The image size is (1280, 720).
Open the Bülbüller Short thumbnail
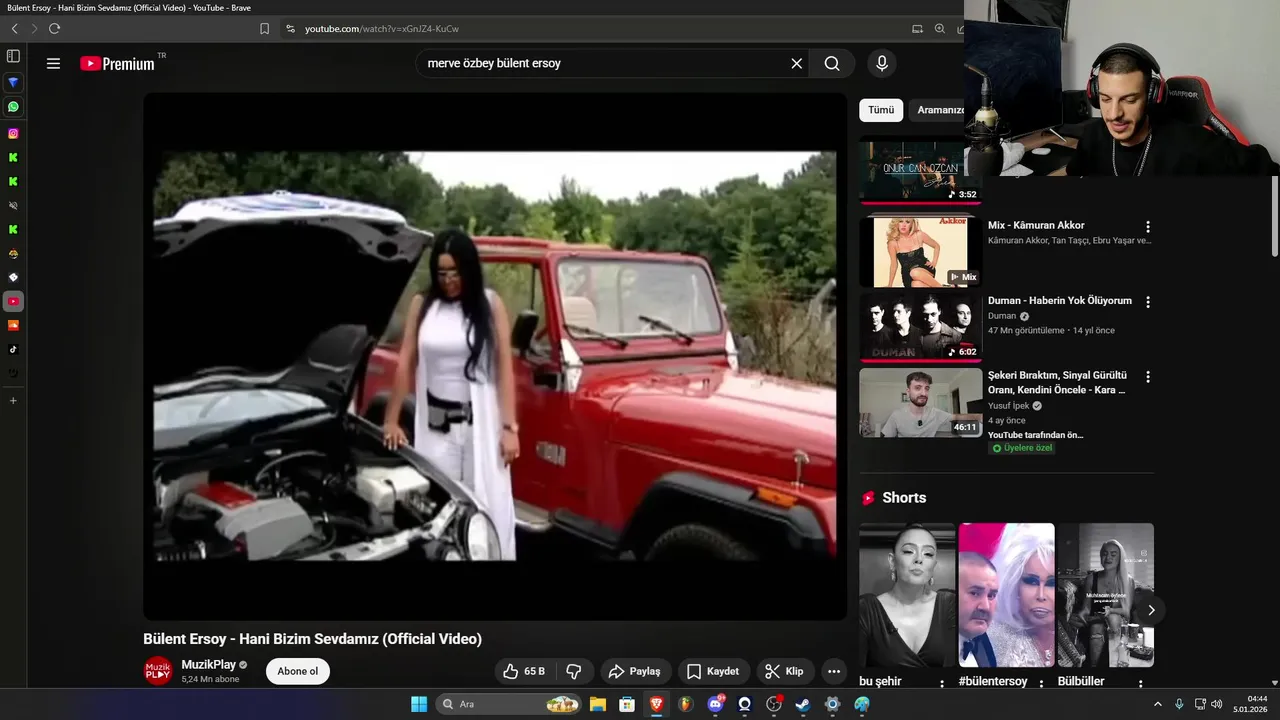(1105, 595)
